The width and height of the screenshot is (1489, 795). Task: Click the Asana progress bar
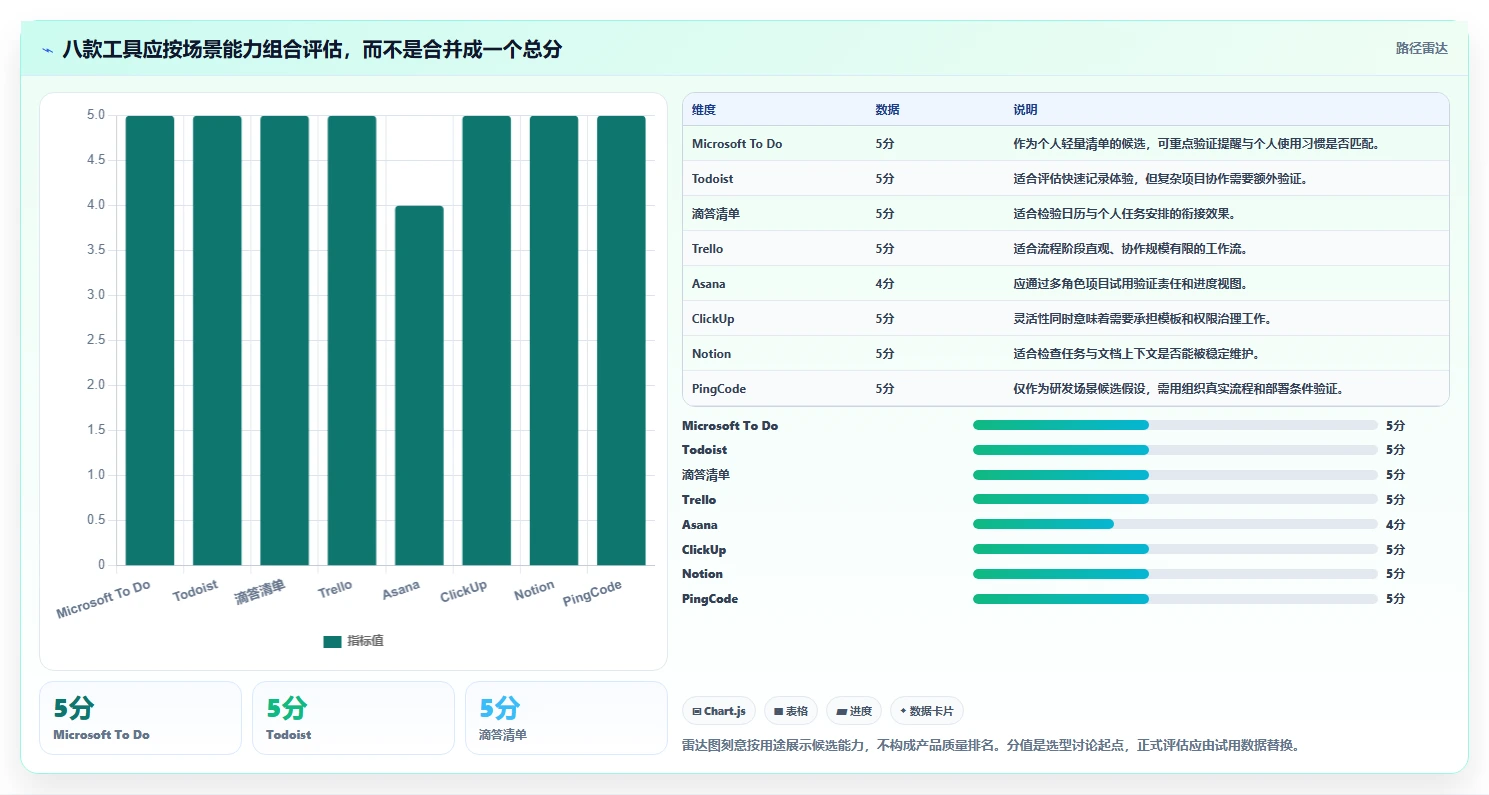click(1175, 524)
